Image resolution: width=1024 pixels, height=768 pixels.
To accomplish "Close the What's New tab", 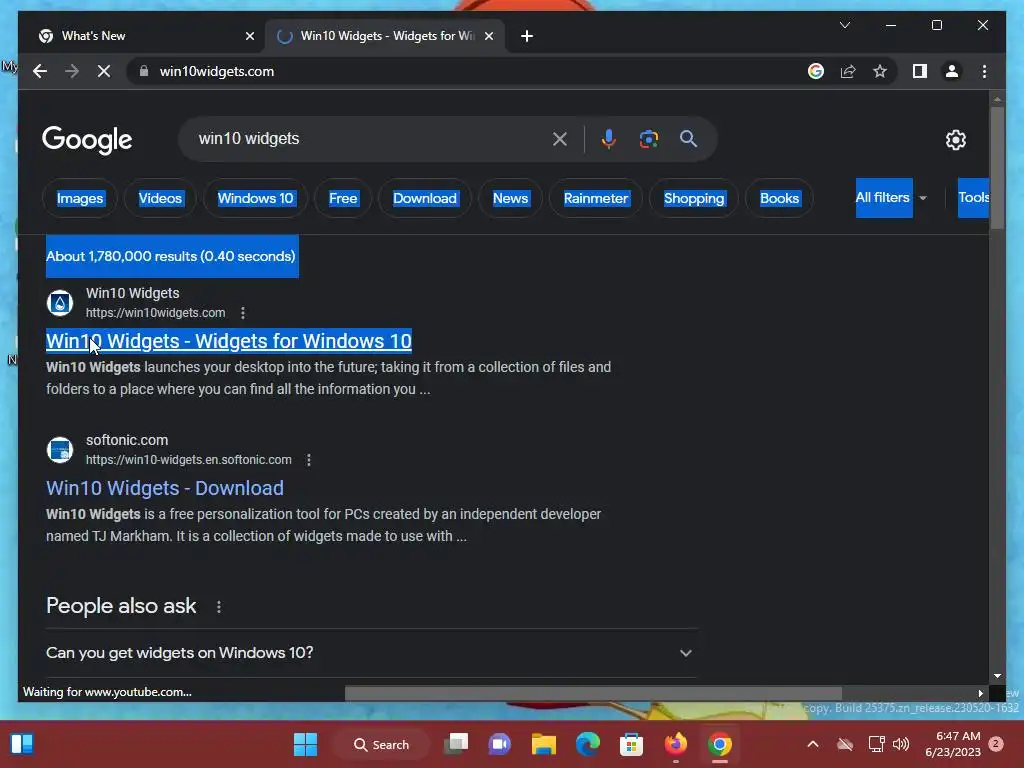I will tap(249, 36).
